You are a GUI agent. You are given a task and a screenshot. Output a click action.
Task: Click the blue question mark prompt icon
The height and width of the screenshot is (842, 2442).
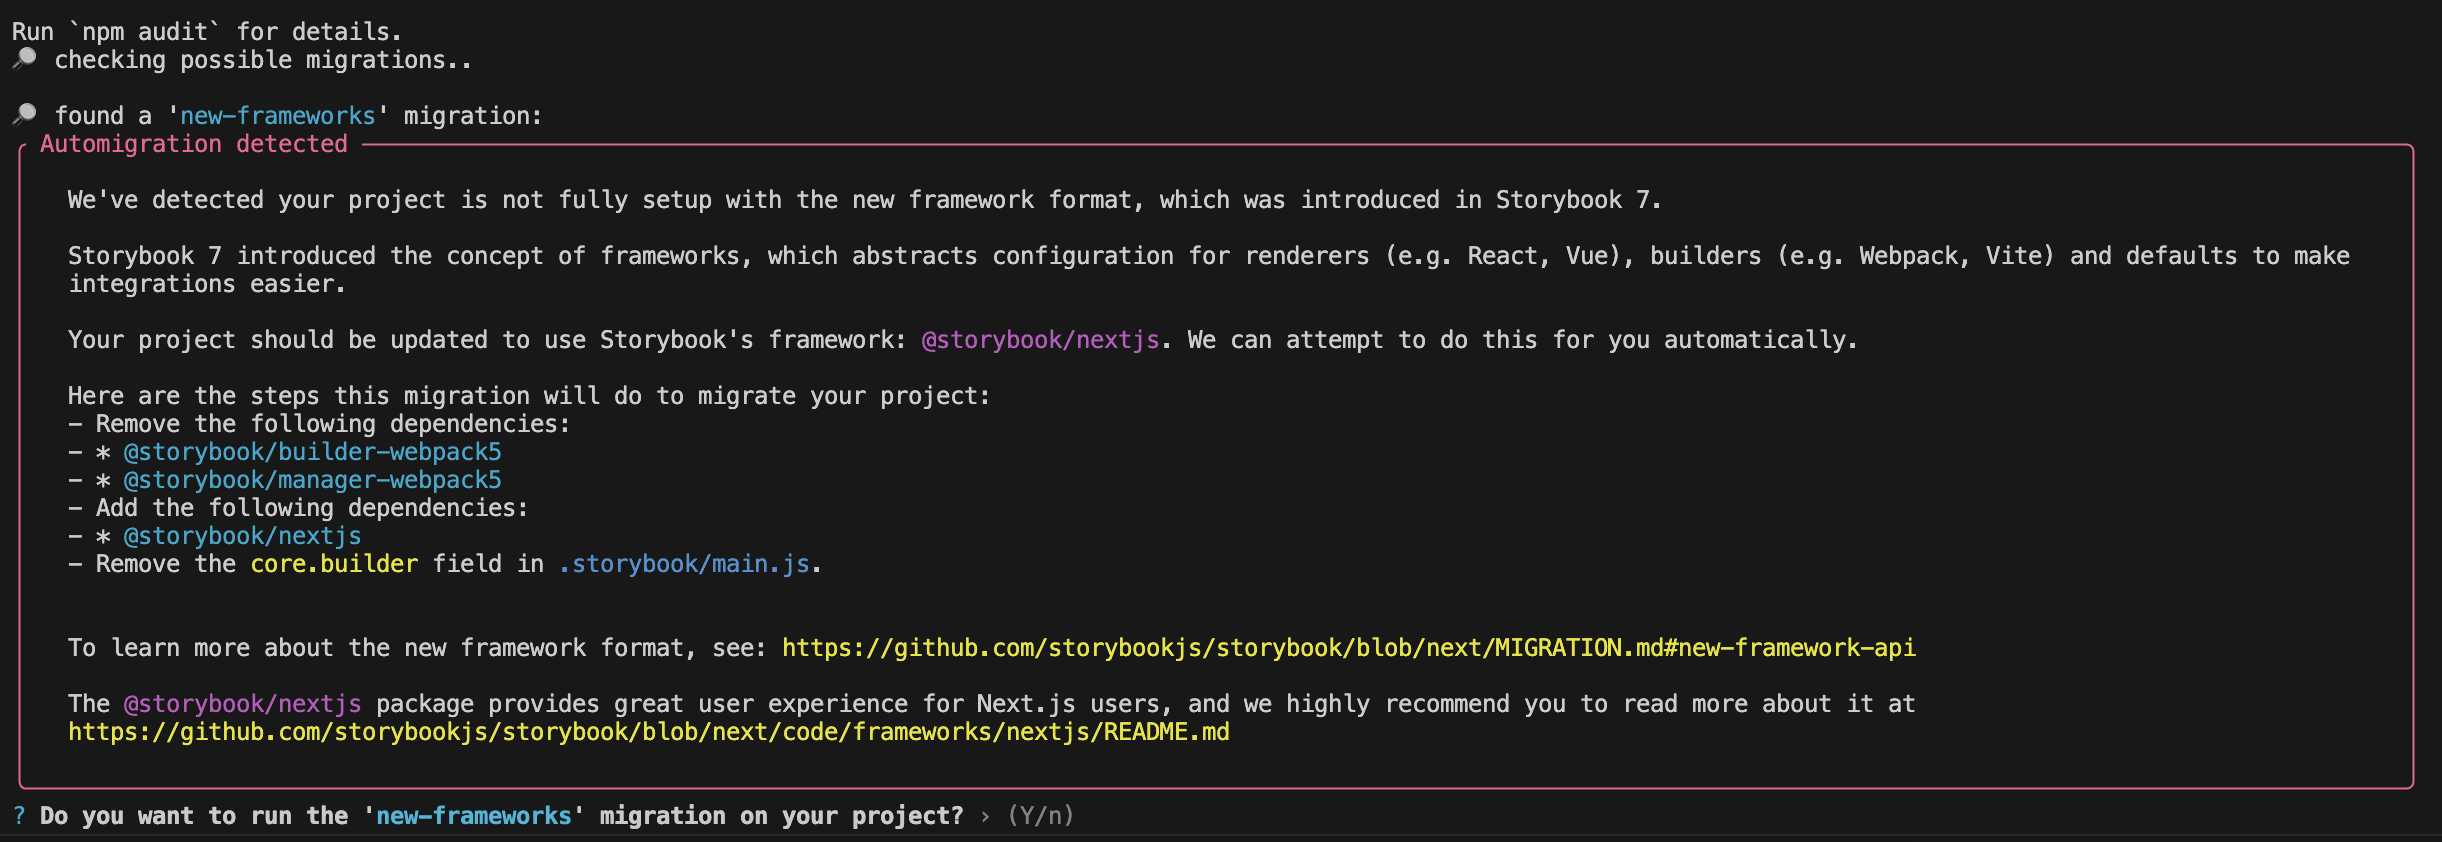coord(19,816)
